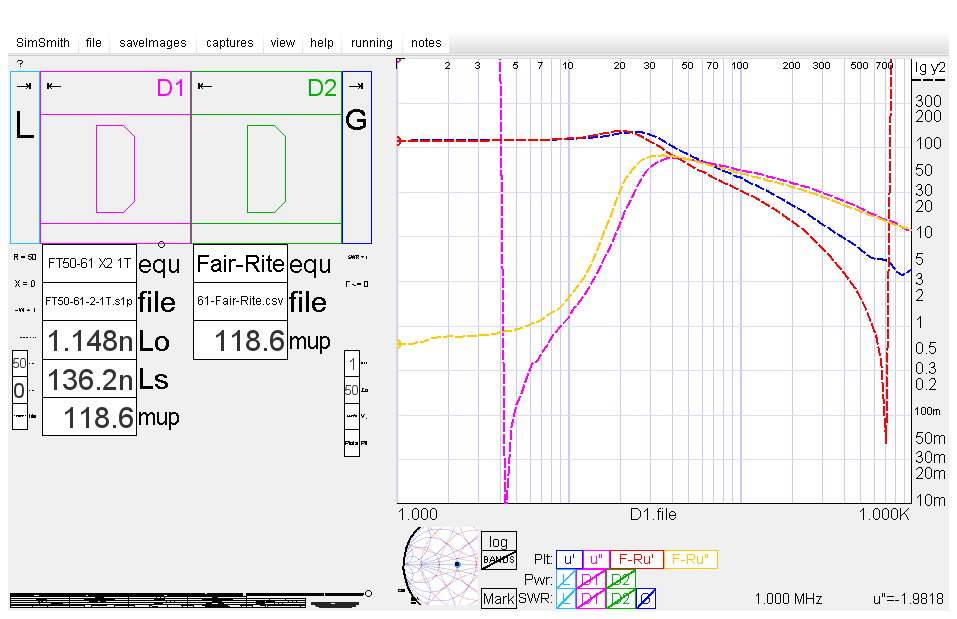Screen dimensions: 957x619
Task: Open the notes menu
Action: tap(426, 43)
